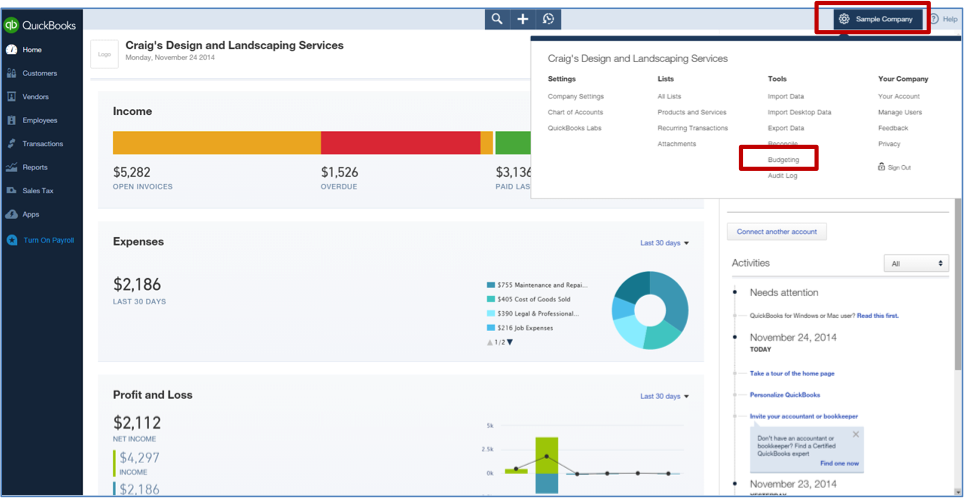
Task: Click the Employees sidebar icon
Action: click(11, 121)
